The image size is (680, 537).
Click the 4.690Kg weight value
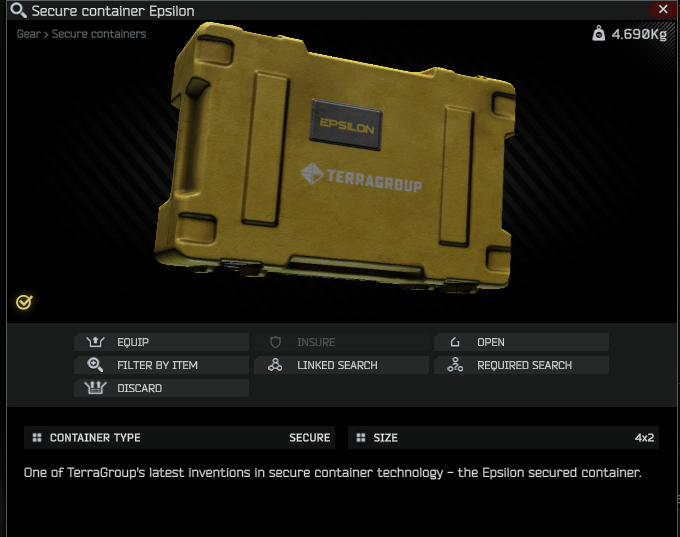(639, 34)
